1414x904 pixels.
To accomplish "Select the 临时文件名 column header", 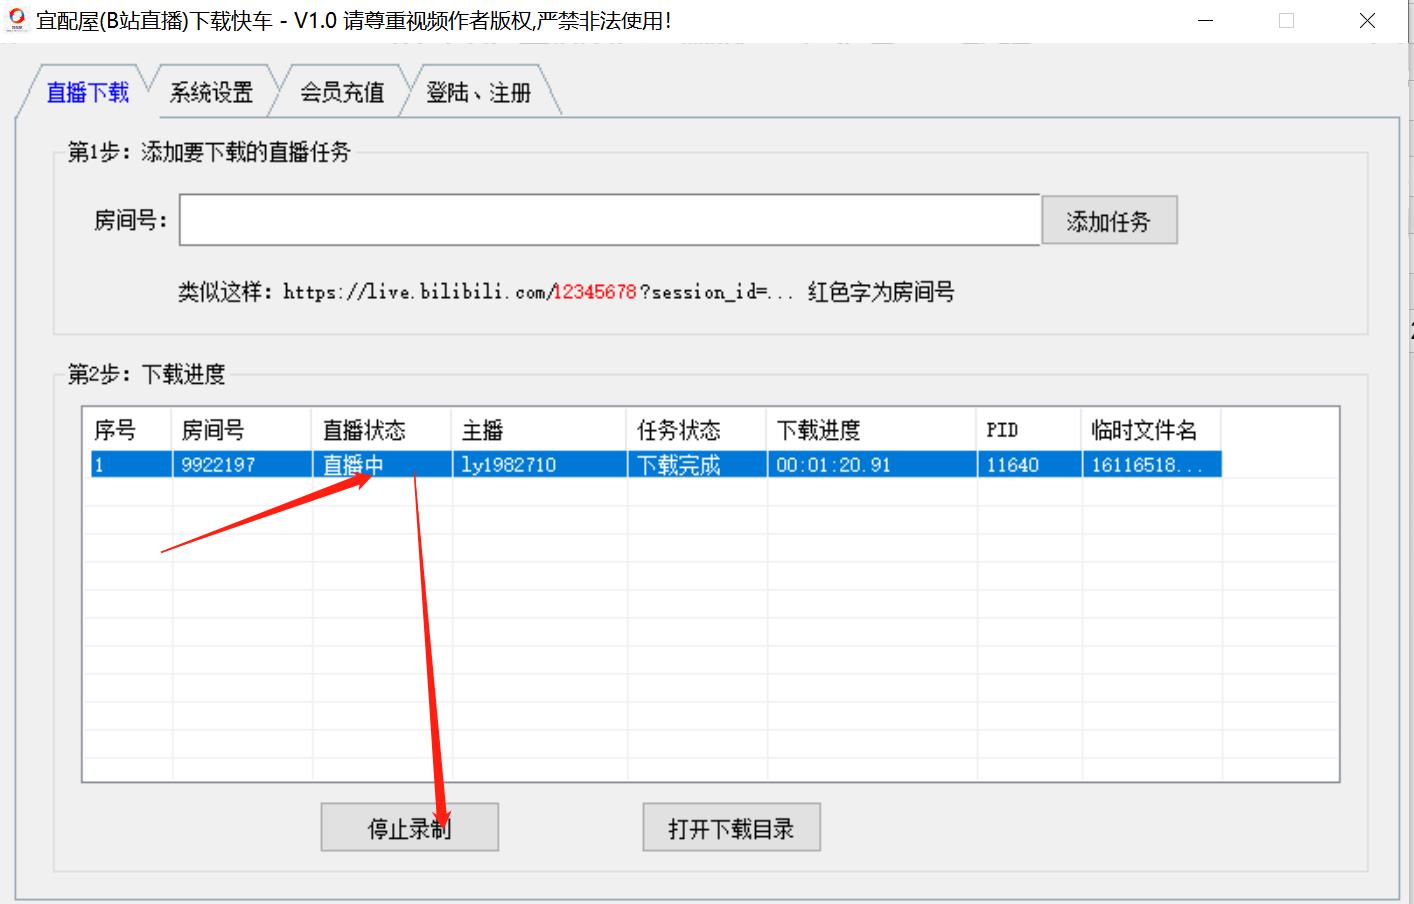I will click(x=1151, y=430).
